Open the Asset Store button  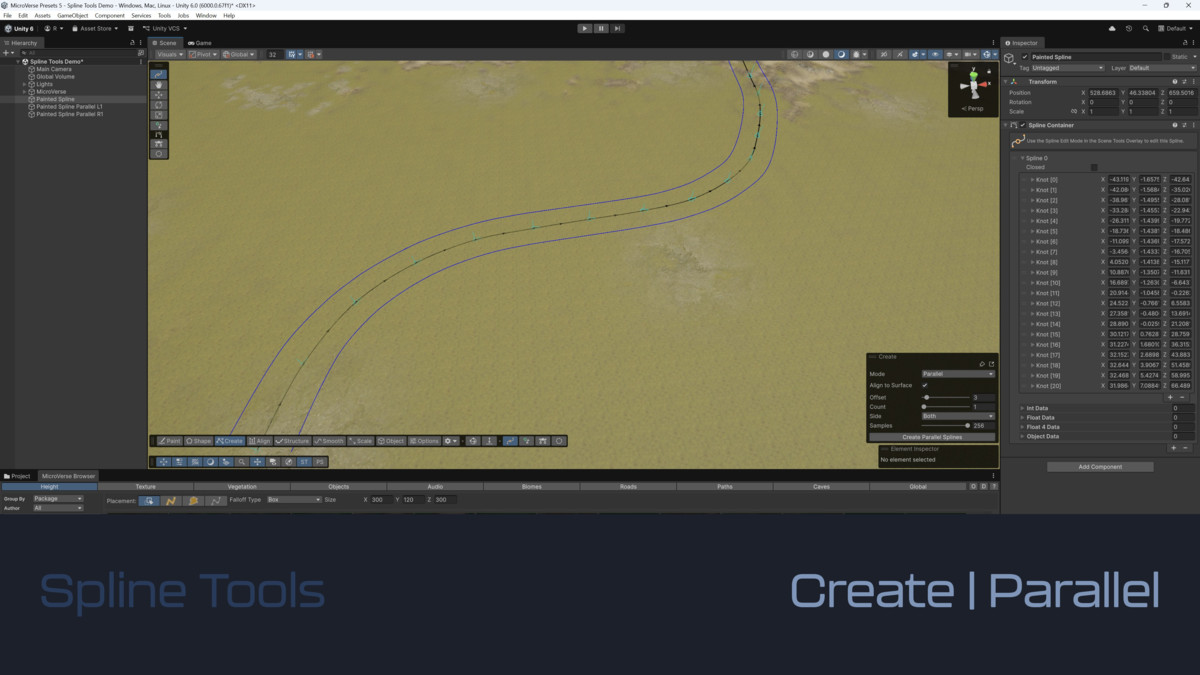[95, 28]
